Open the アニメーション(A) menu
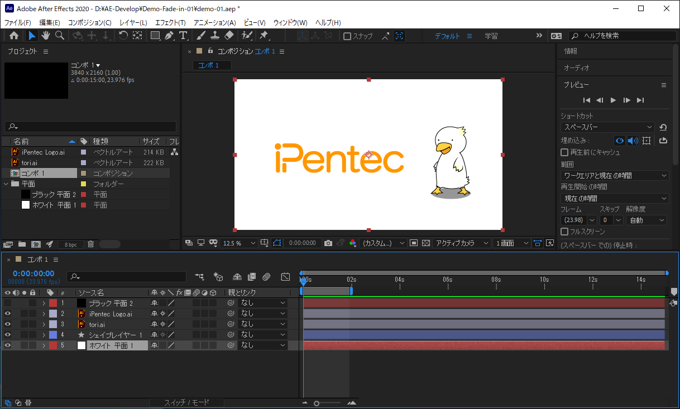Screen dimensions: 680x409 (x=215, y=23)
